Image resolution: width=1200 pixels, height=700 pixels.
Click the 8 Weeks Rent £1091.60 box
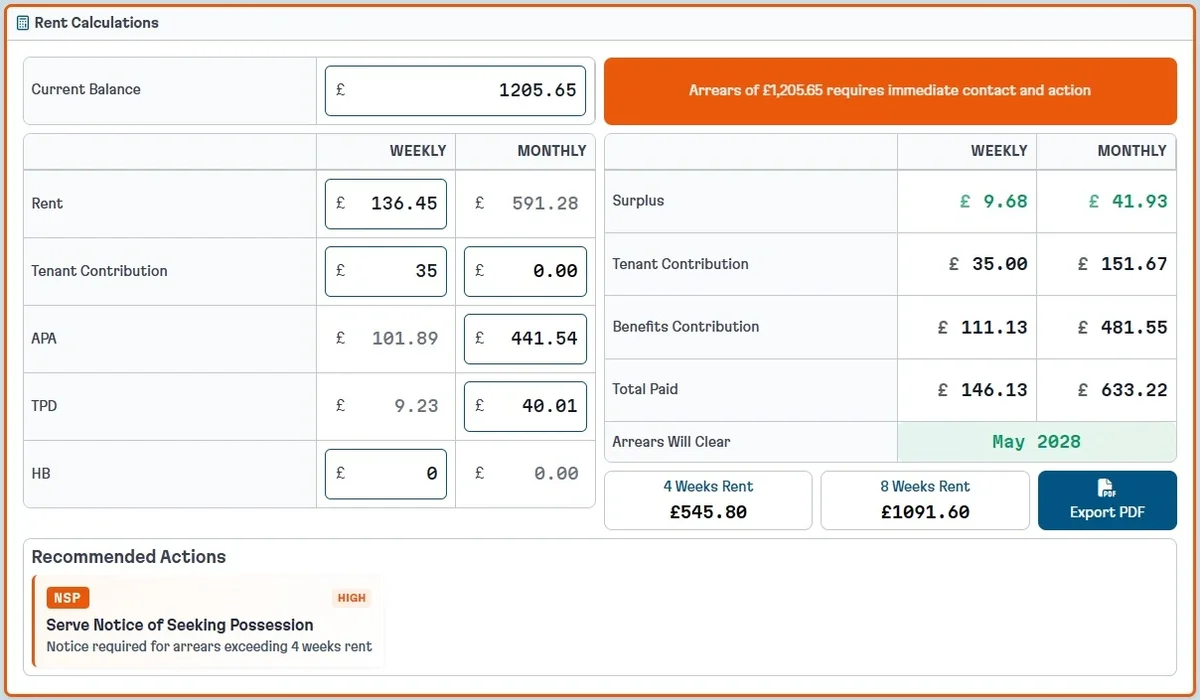pyautogui.click(x=924, y=499)
